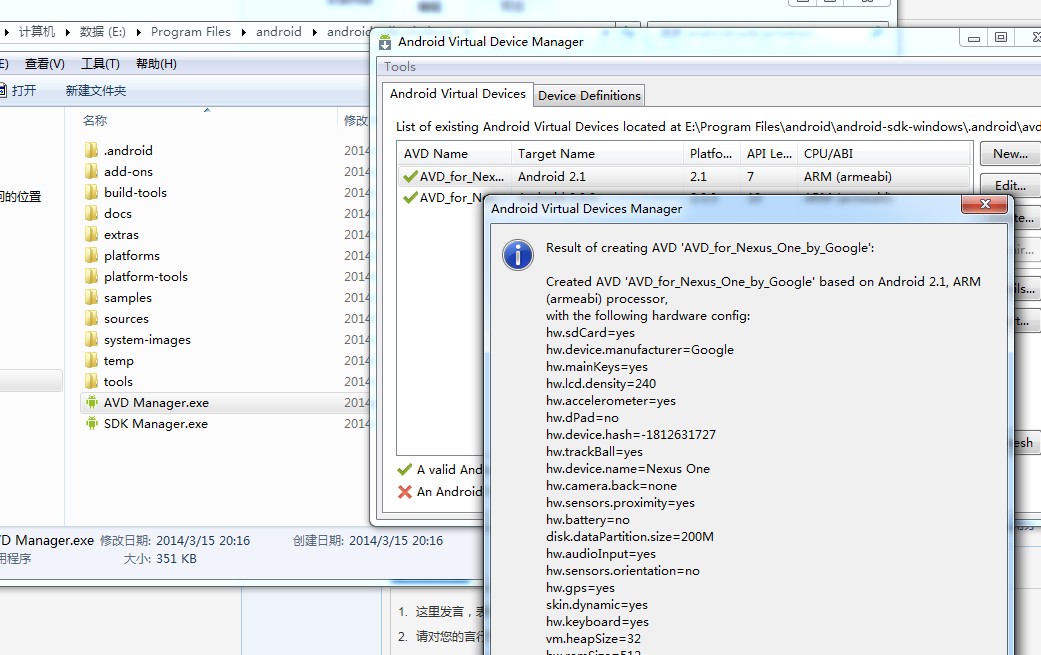Click green checkmark beside first AVD row
Screen dimensions: 1041x655
(410, 177)
